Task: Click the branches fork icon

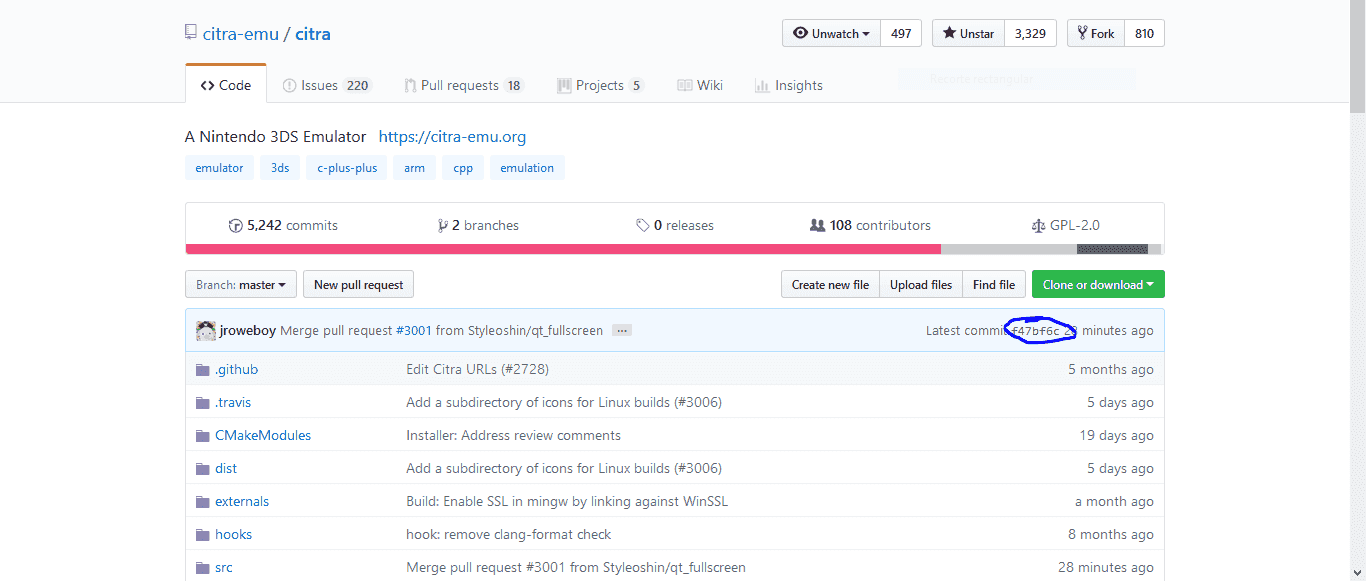Action: 442,226
